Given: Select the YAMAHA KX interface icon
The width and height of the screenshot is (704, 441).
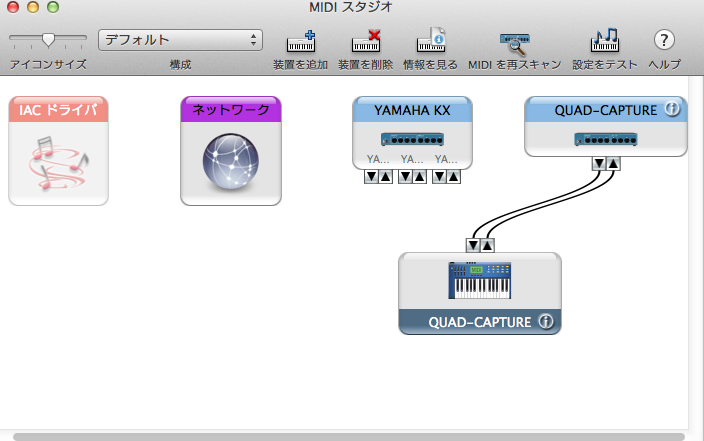Looking at the screenshot, I should point(412,139).
